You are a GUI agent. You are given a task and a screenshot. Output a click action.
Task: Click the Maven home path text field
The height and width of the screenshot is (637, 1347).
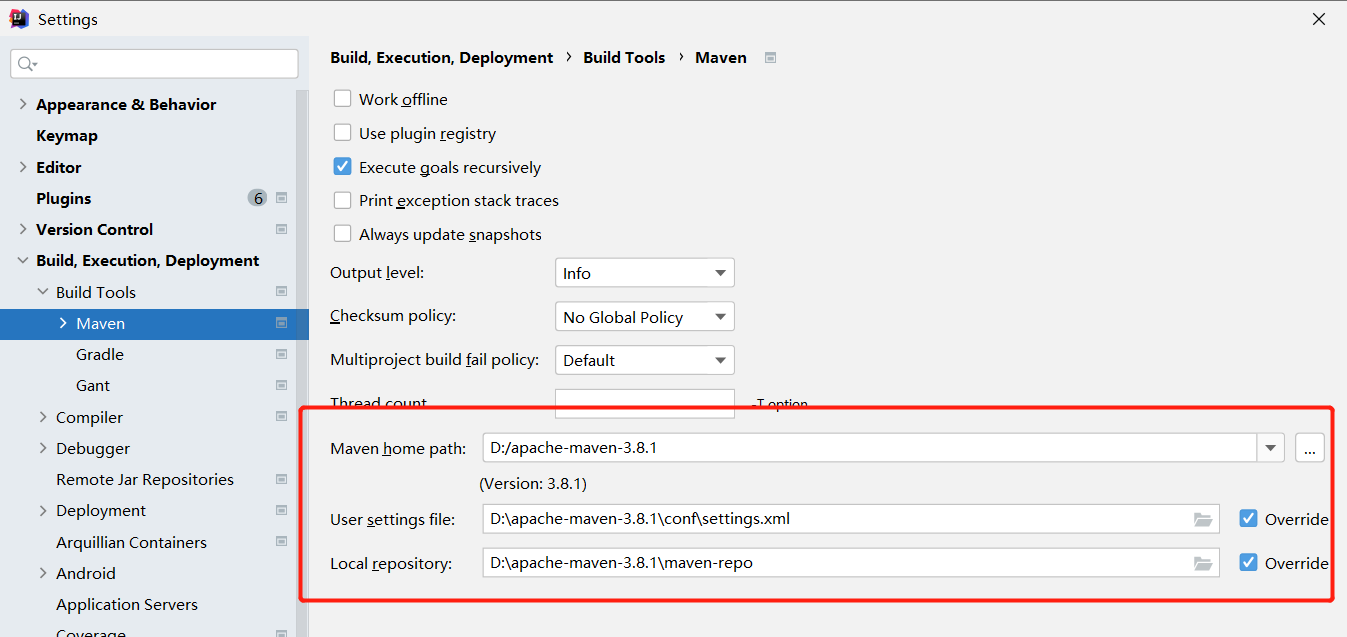pos(870,448)
